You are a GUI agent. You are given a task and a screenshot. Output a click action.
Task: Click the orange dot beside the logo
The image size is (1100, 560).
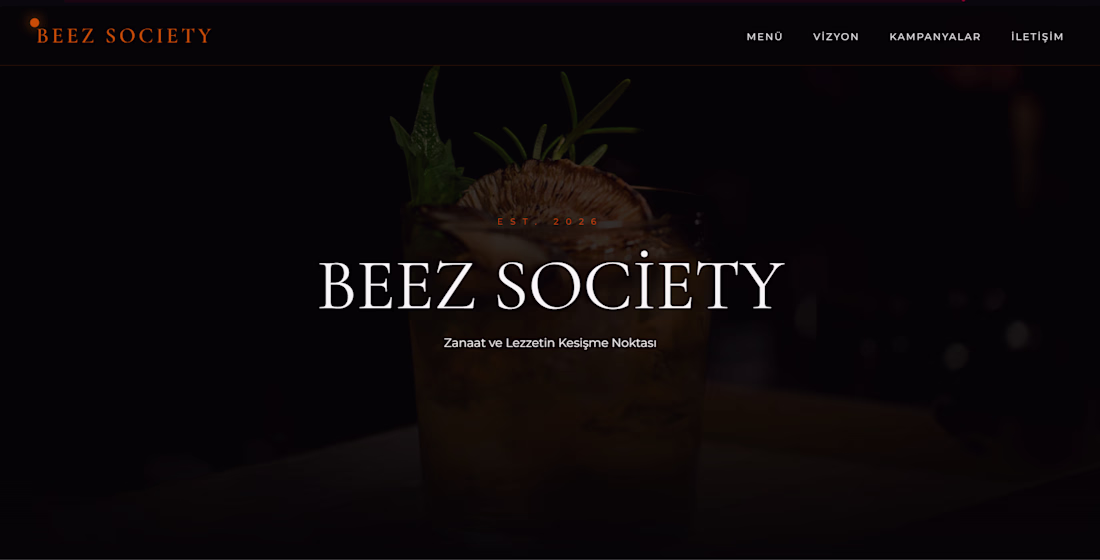click(x=34, y=22)
